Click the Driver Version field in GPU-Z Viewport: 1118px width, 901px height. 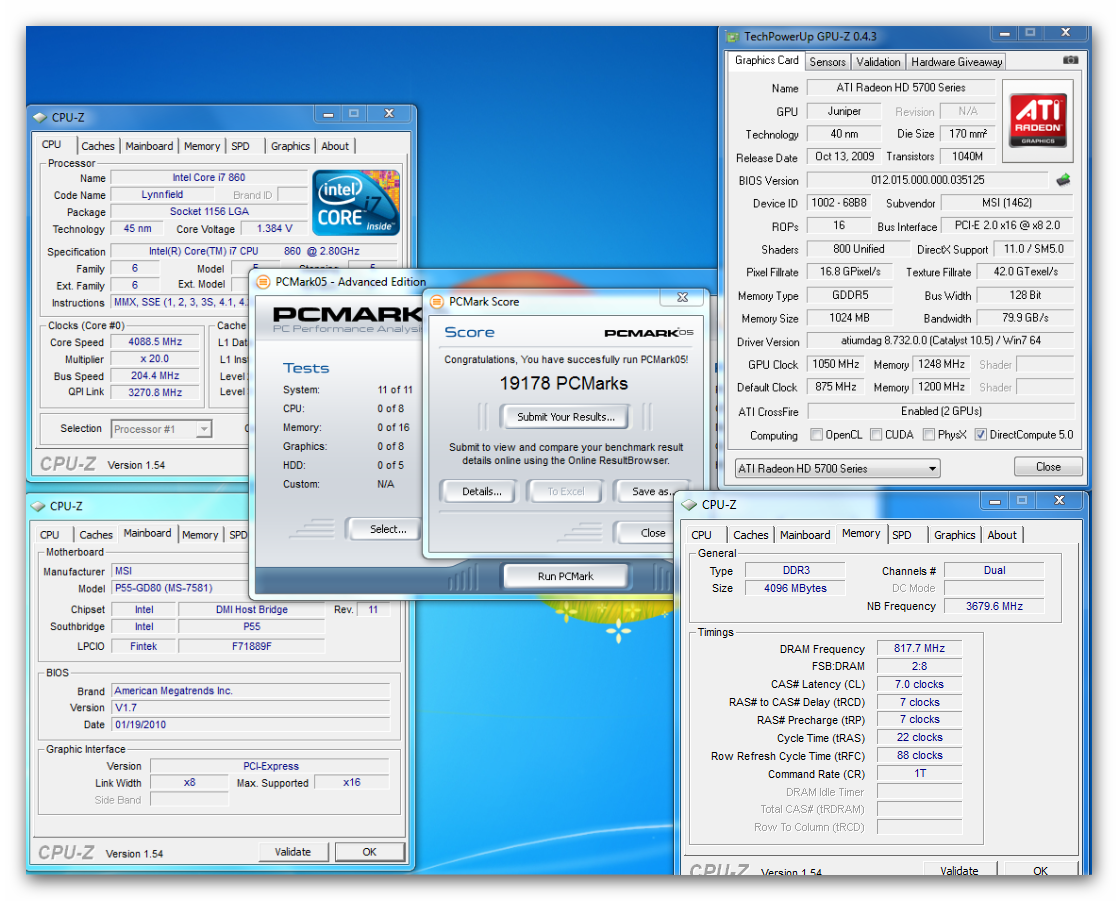[940, 341]
